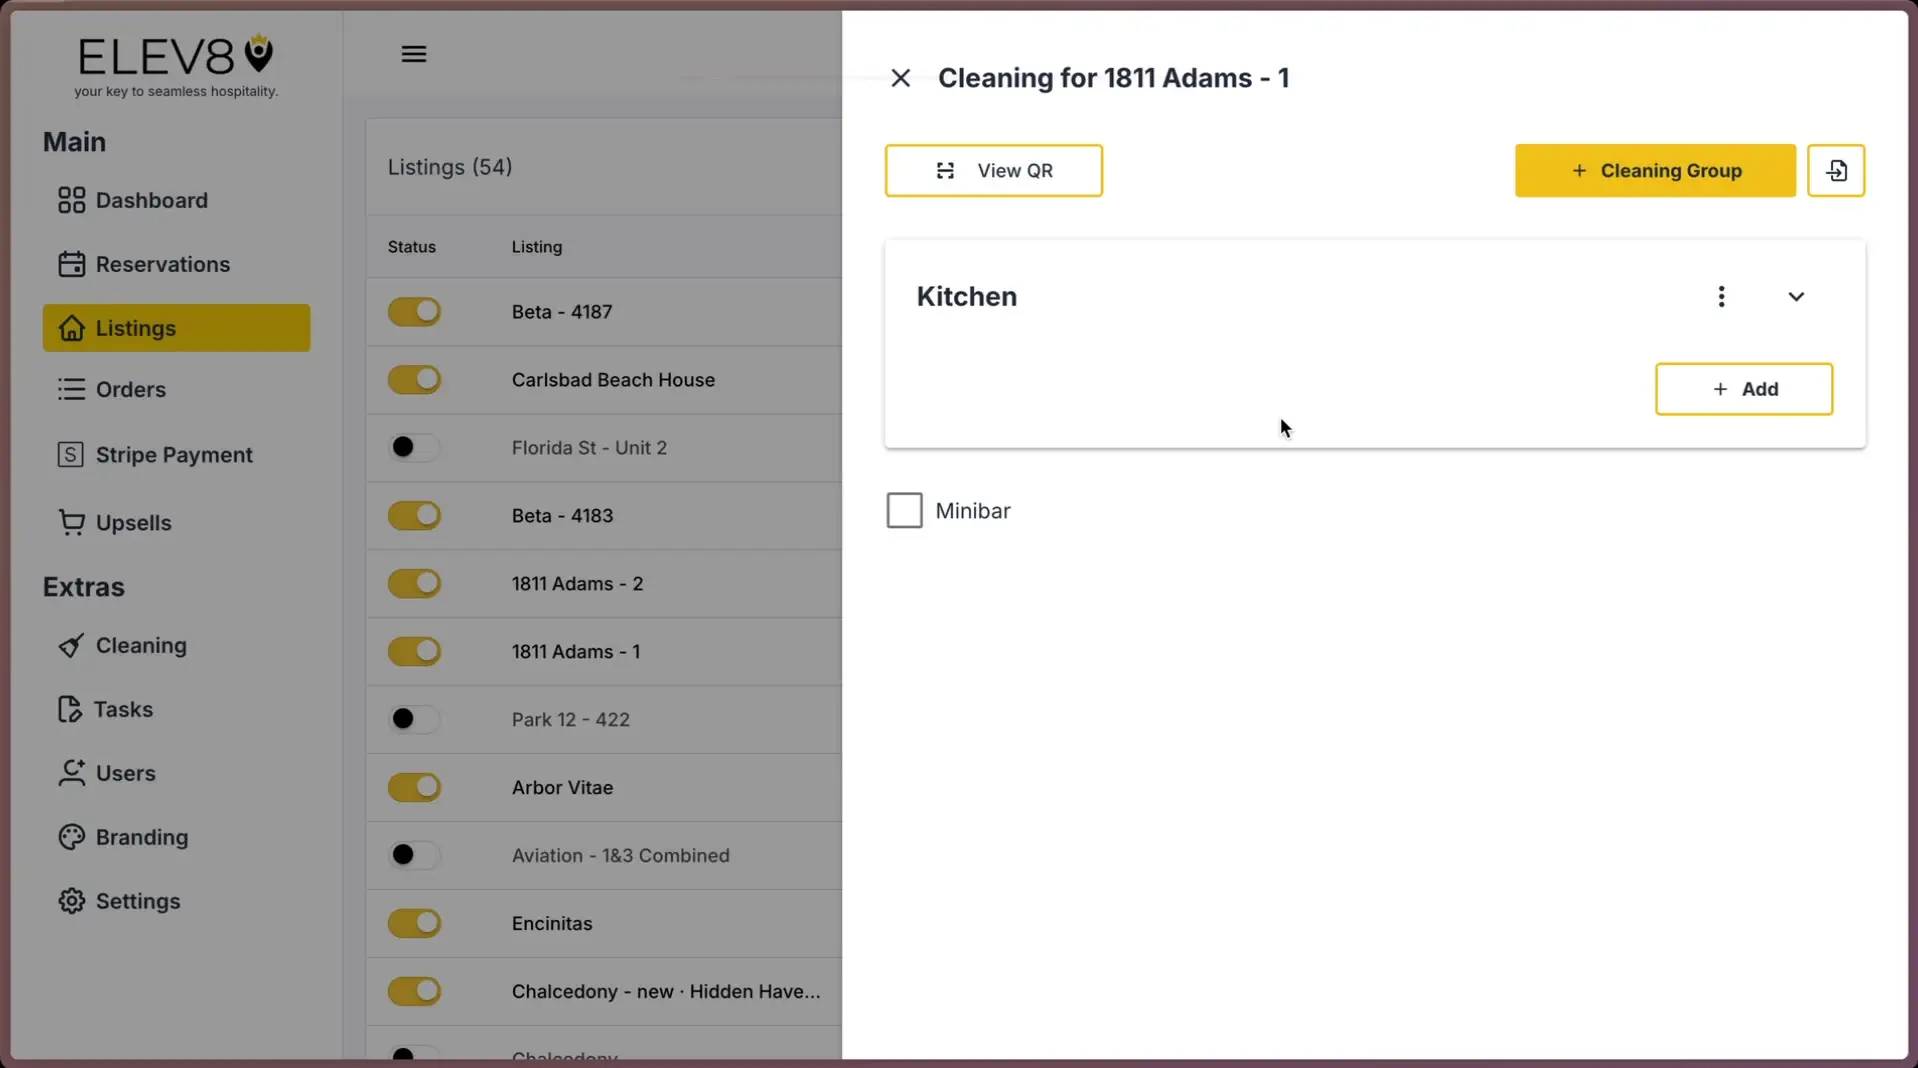
Task: Open Settings from the sidebar menu
Action: coord(137,900)
